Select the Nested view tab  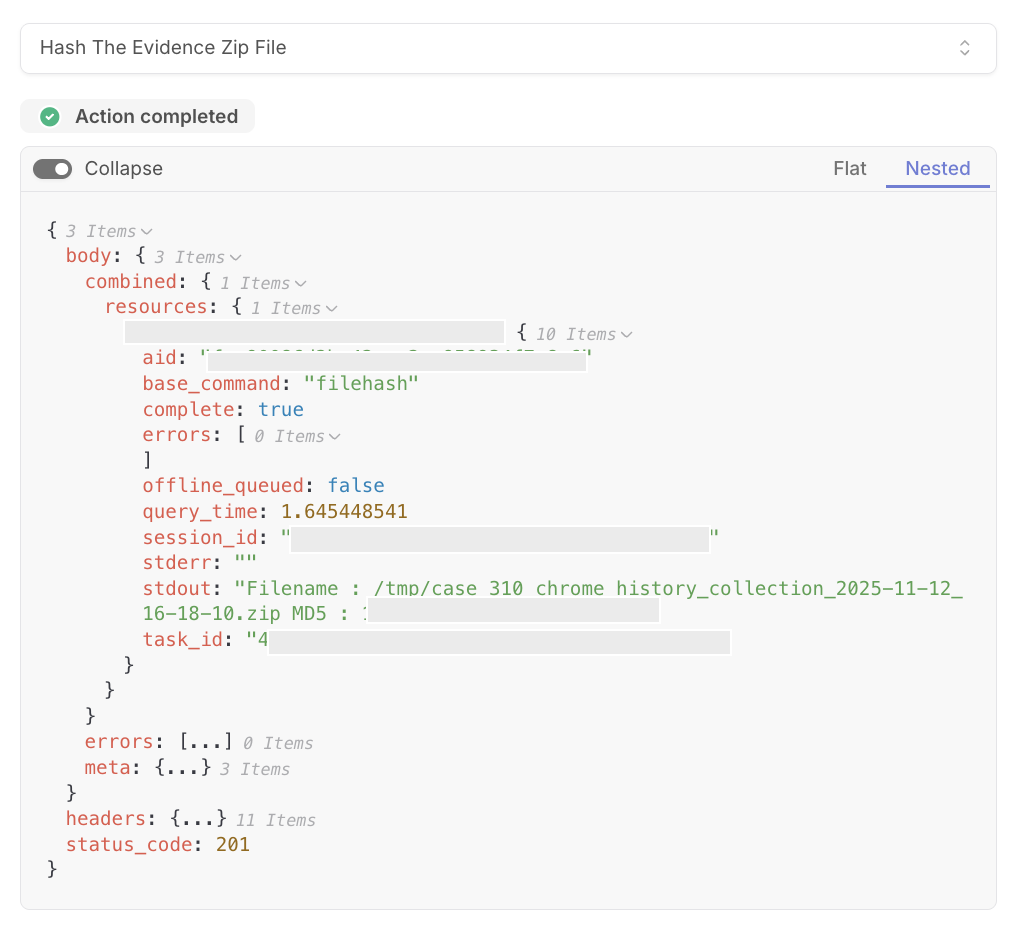click(938, 168)
